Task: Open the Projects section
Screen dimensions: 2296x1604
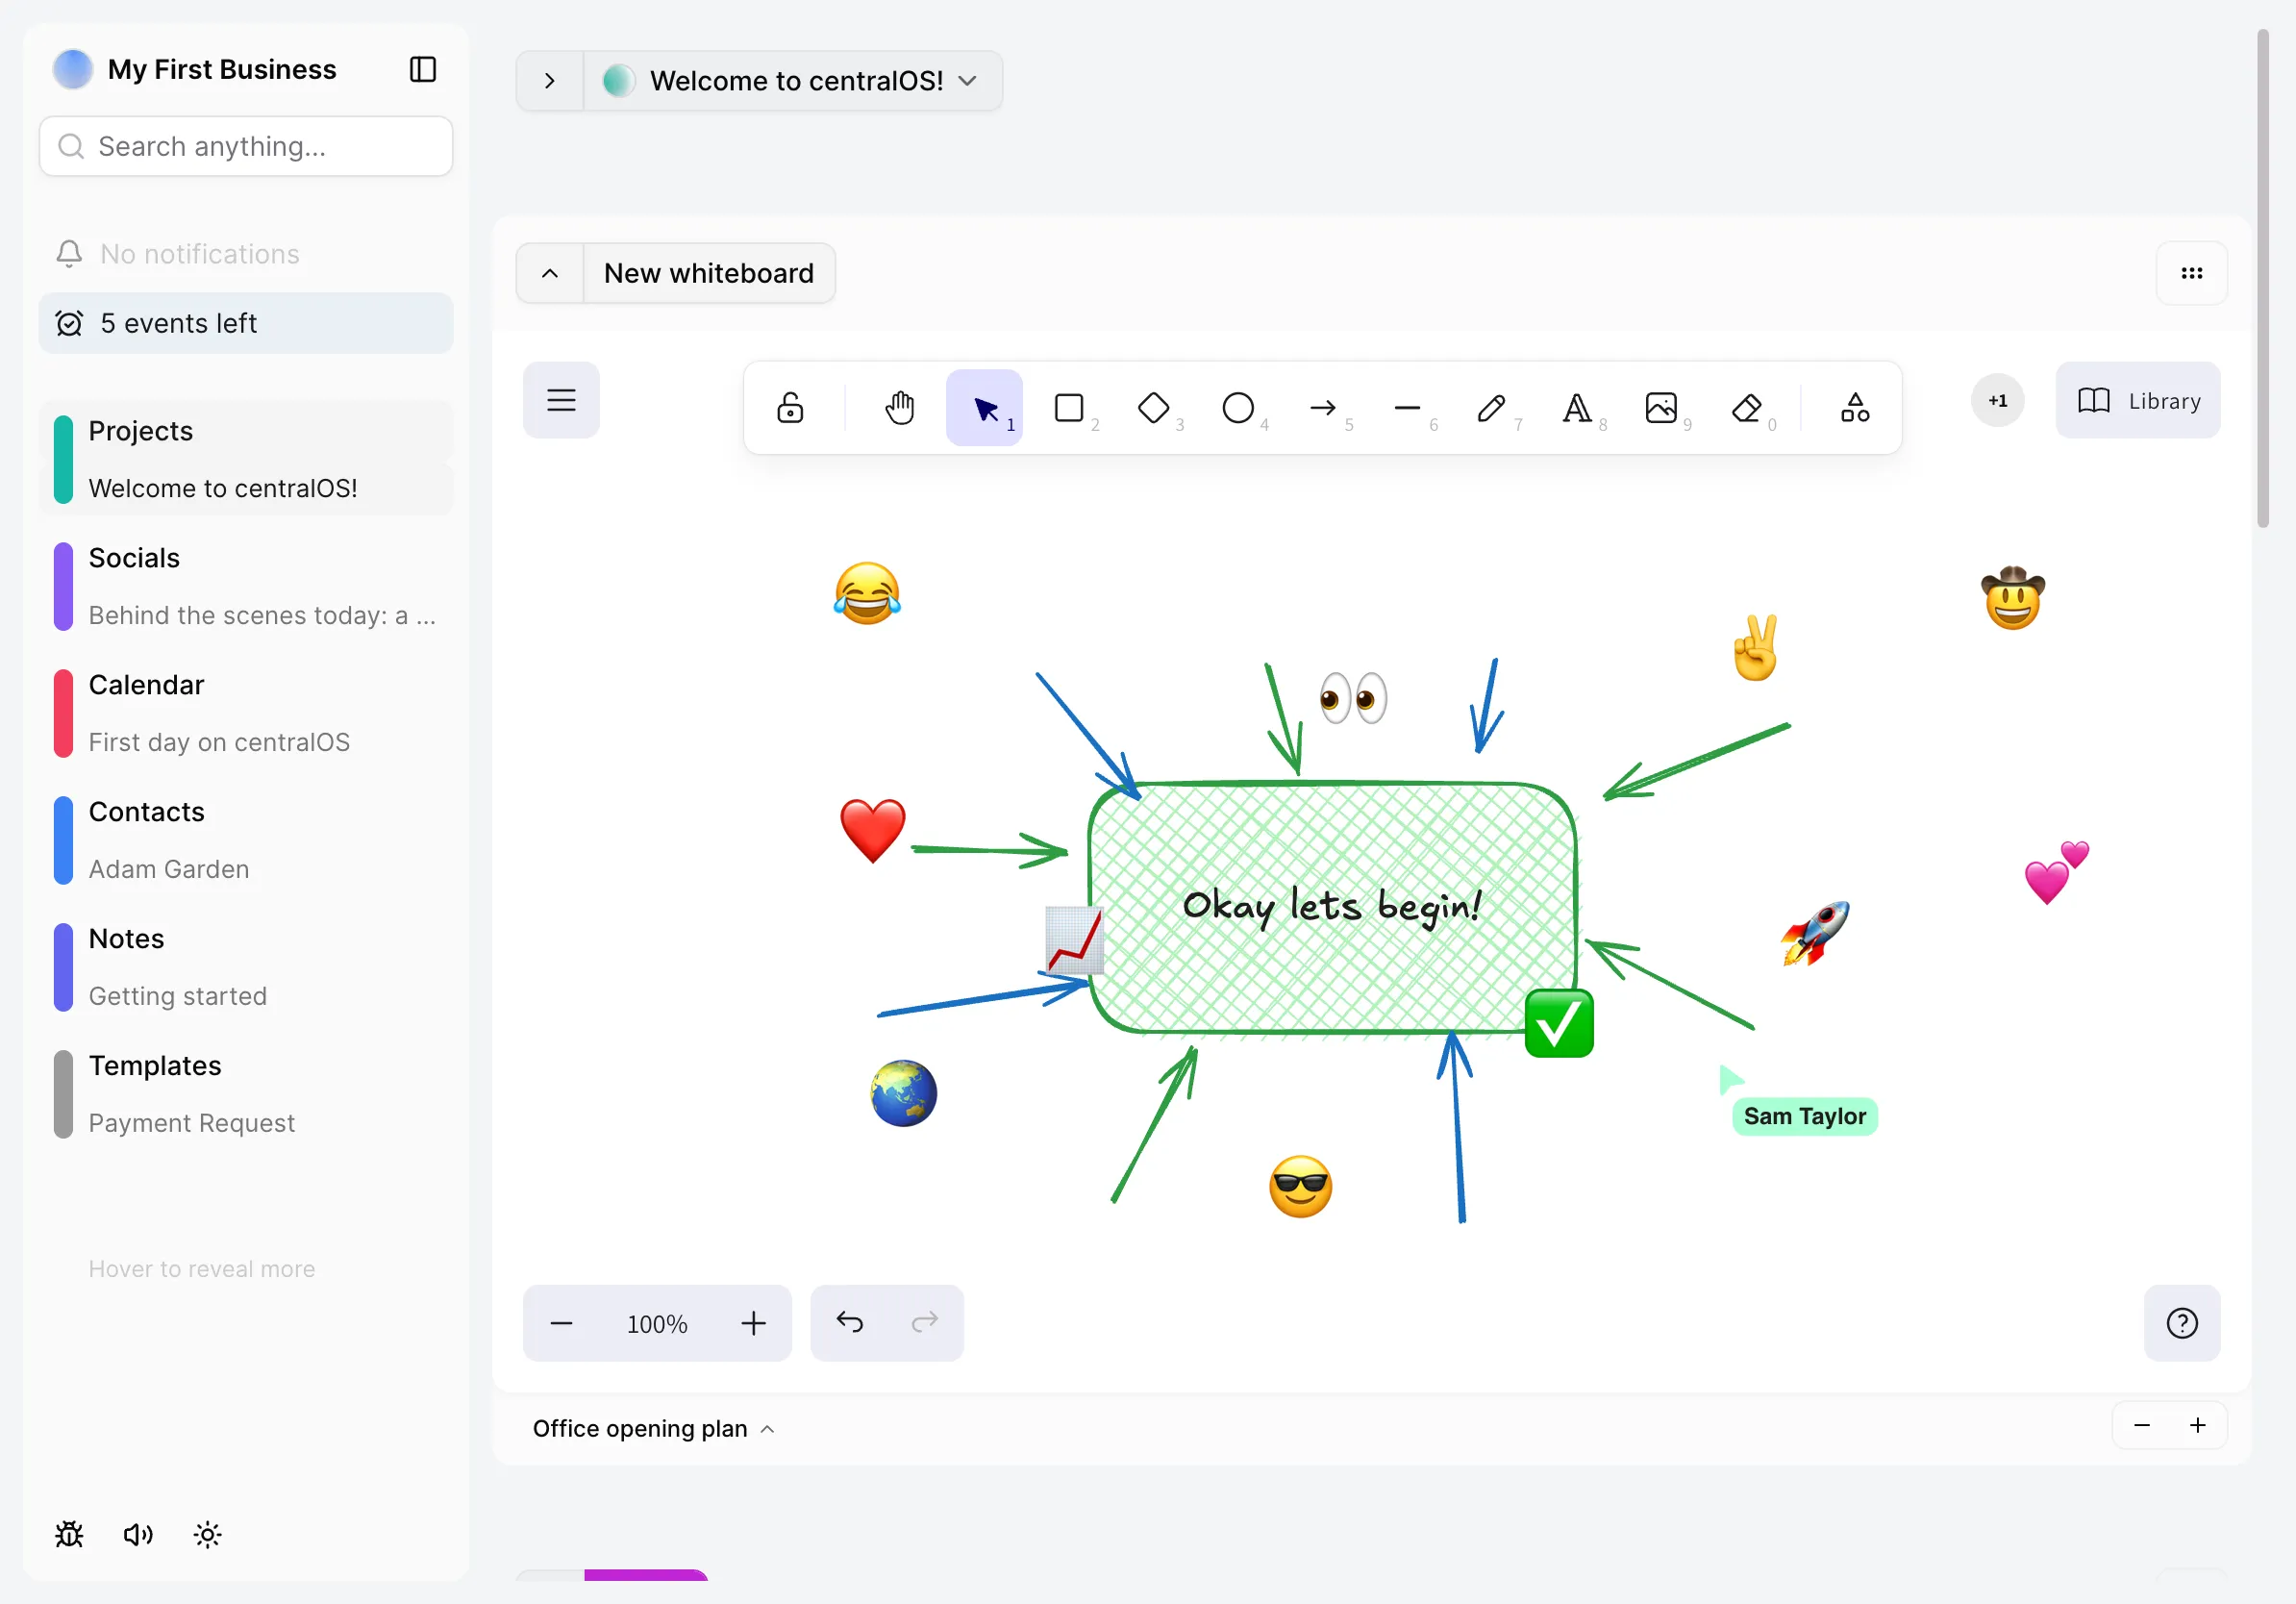Action: point(140,431)
